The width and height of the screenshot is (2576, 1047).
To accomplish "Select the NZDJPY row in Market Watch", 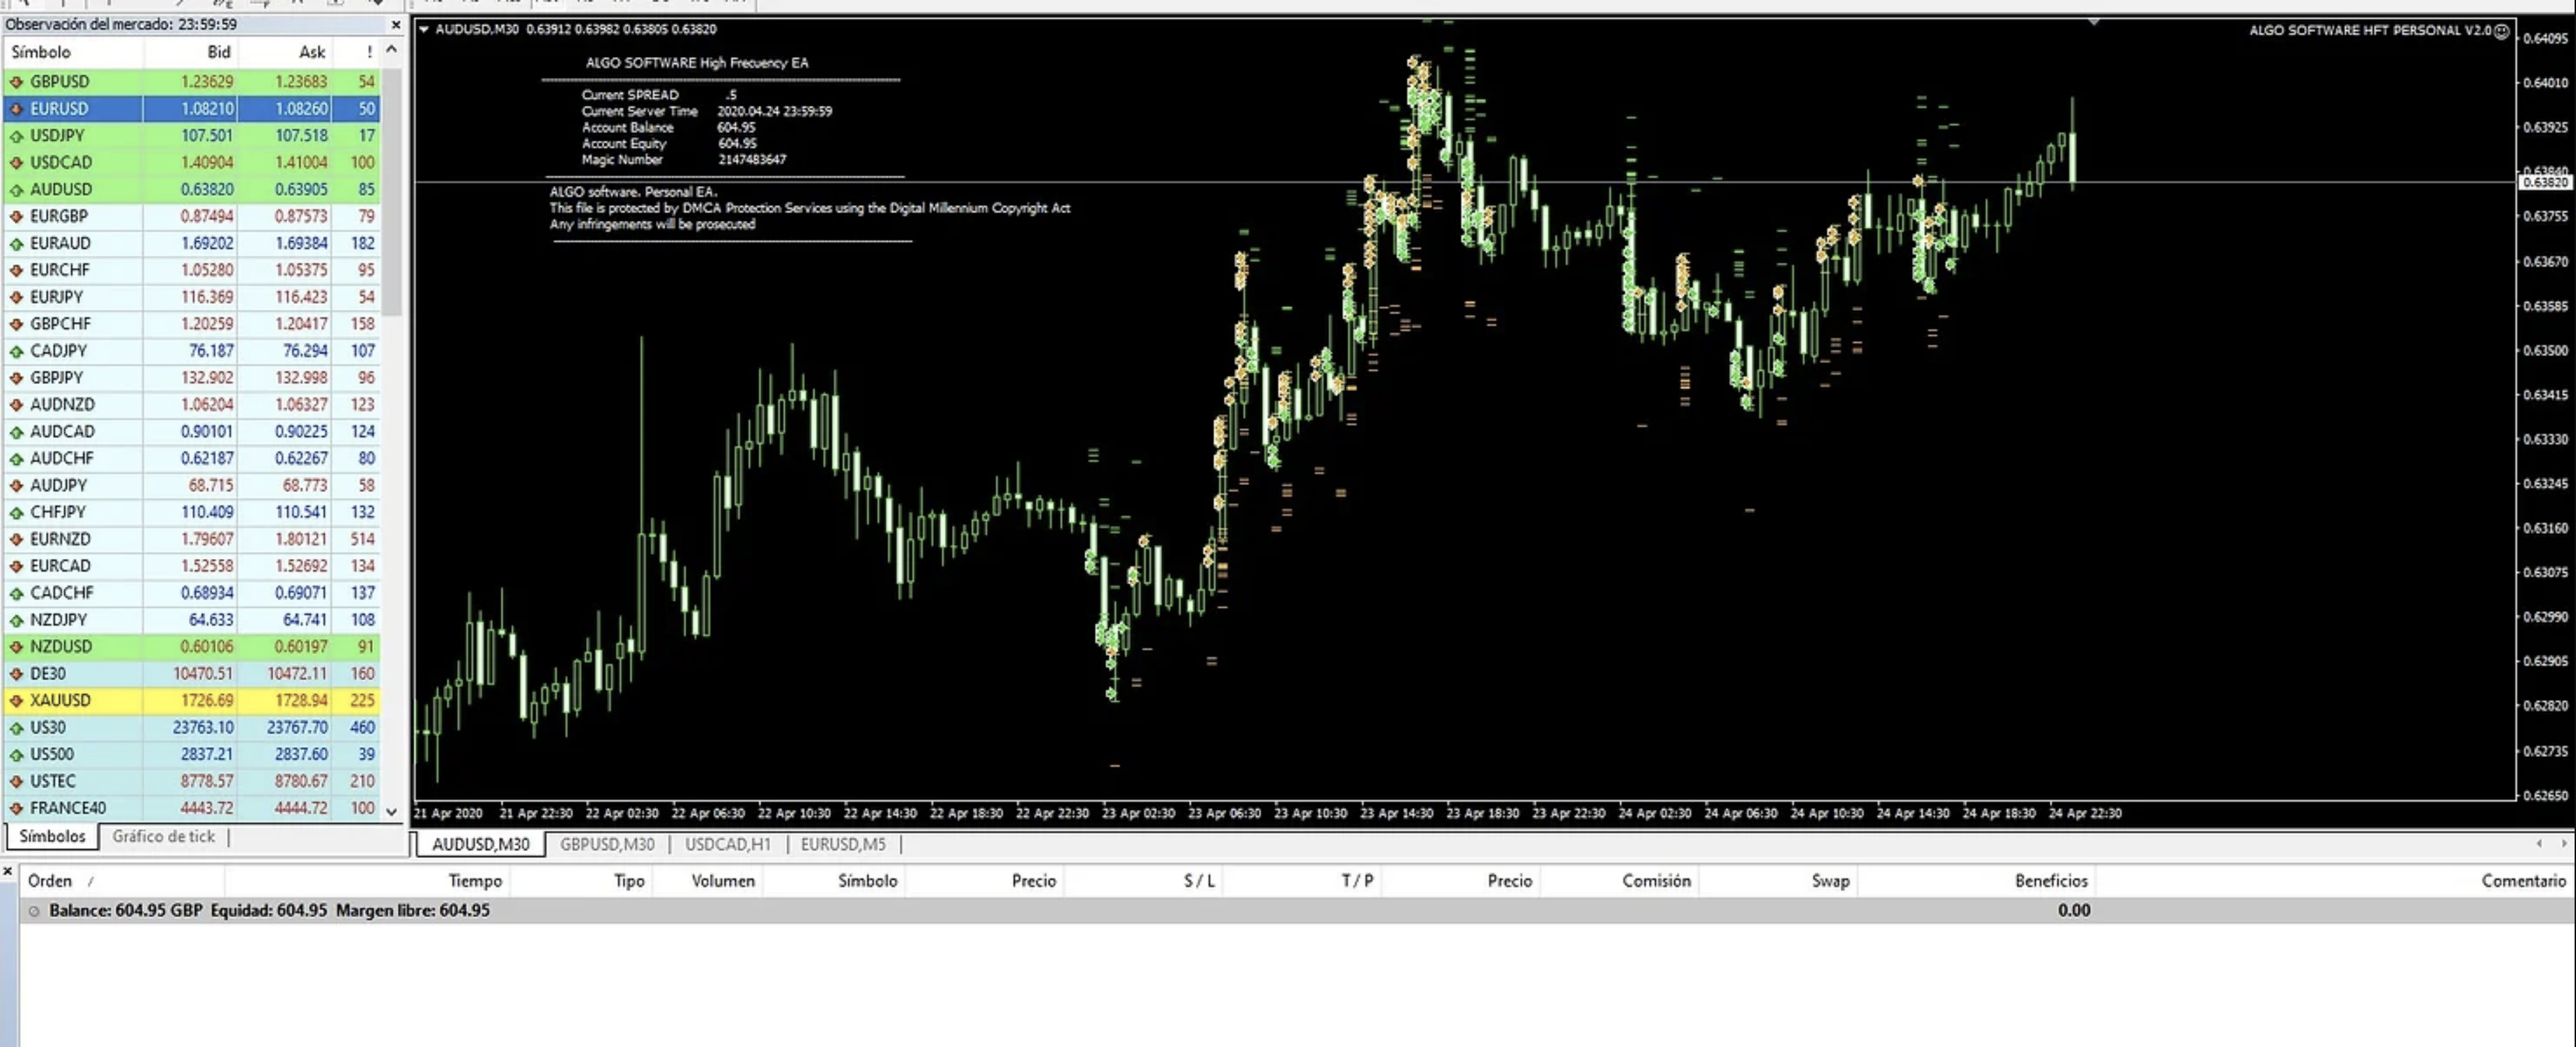I will point(192,620).
